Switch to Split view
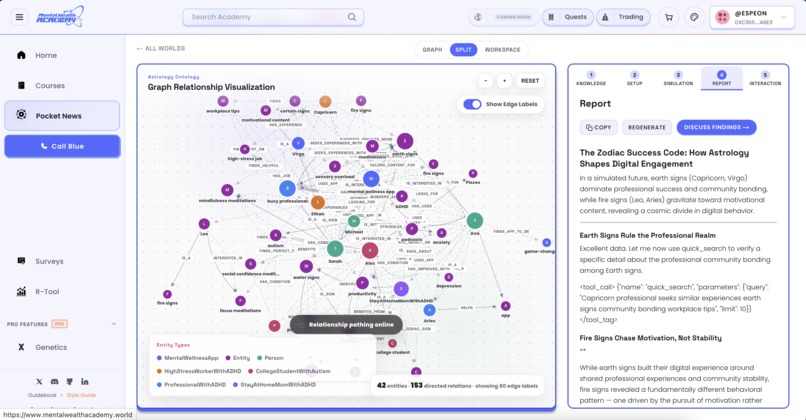806x420 pixels. 463,49
